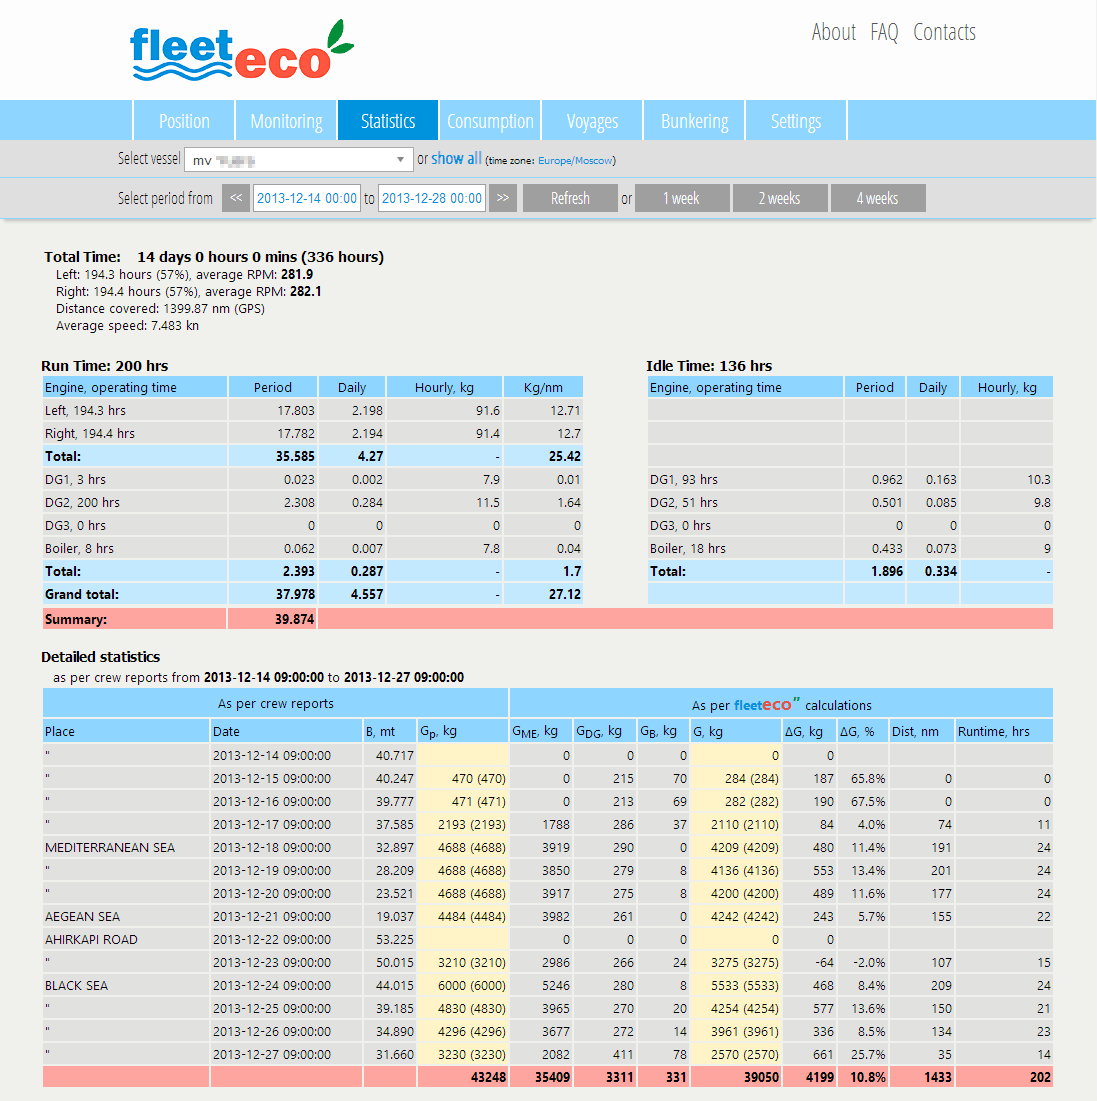1097x1101 pixels.
Task: Click the Runtime, hrs column header
Action: pos(1004,731)
